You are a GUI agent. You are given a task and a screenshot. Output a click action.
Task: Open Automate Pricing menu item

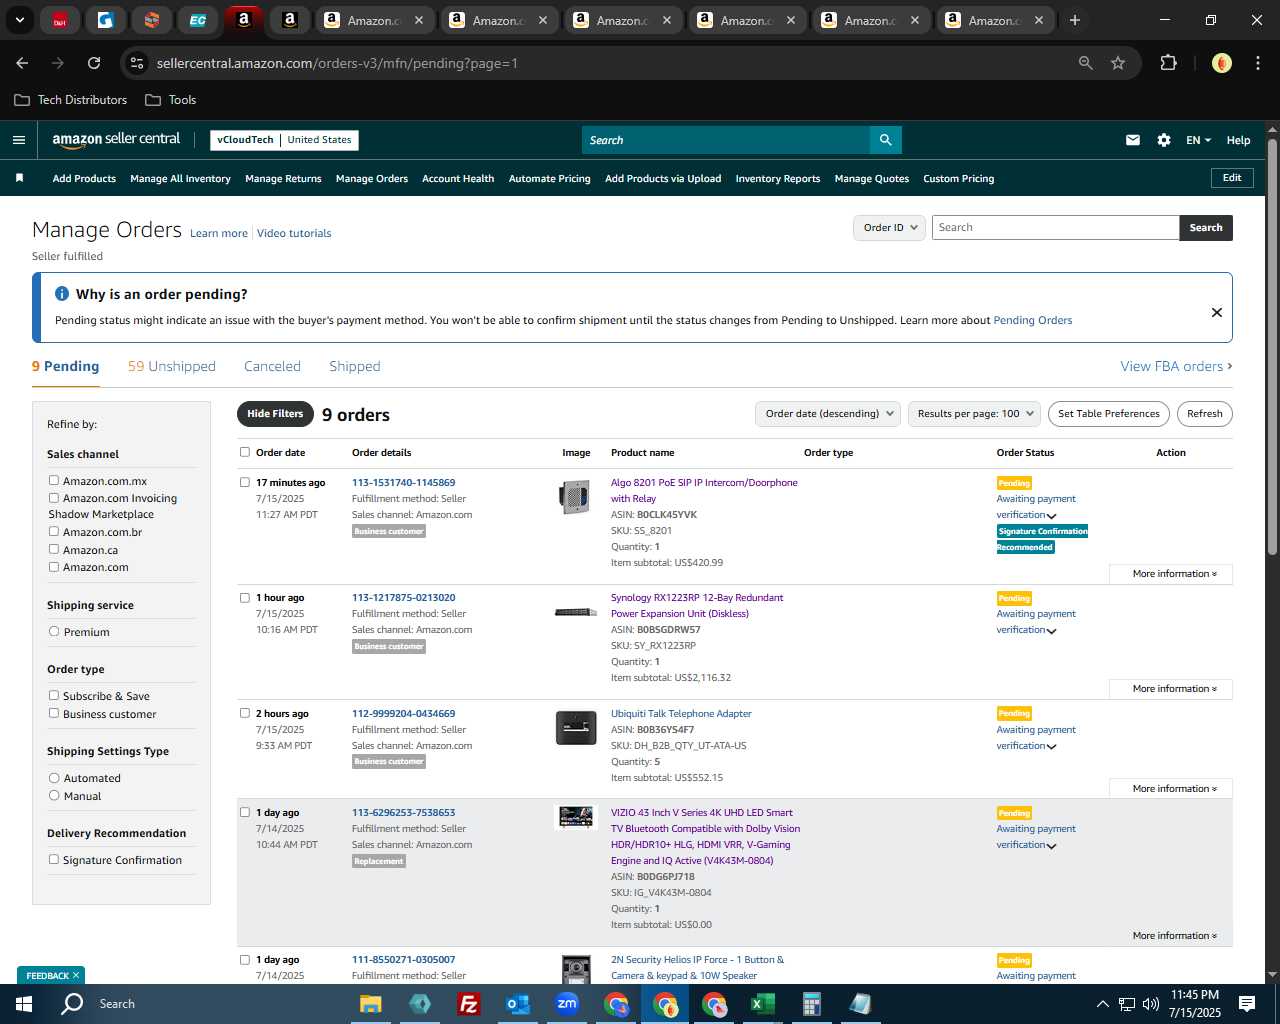coord(550,179)
